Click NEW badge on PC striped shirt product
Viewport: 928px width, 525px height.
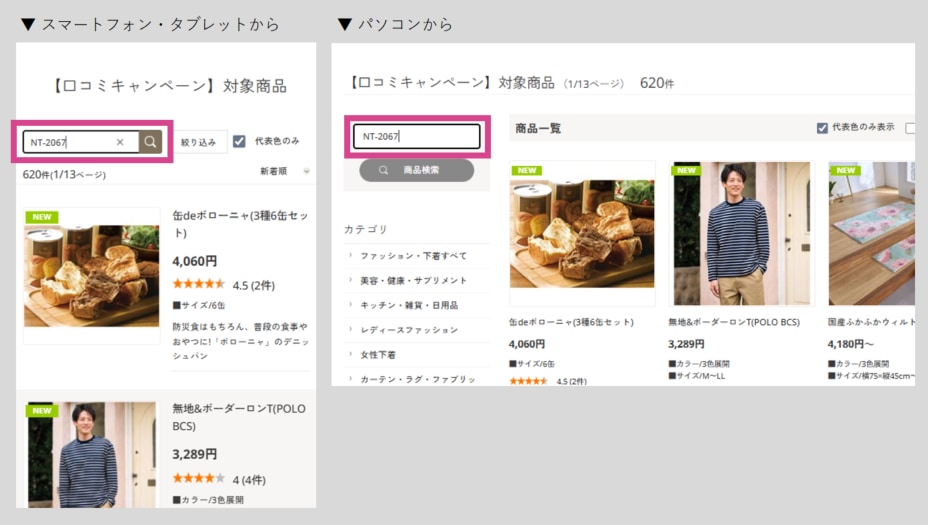click(x=686, y=170)
